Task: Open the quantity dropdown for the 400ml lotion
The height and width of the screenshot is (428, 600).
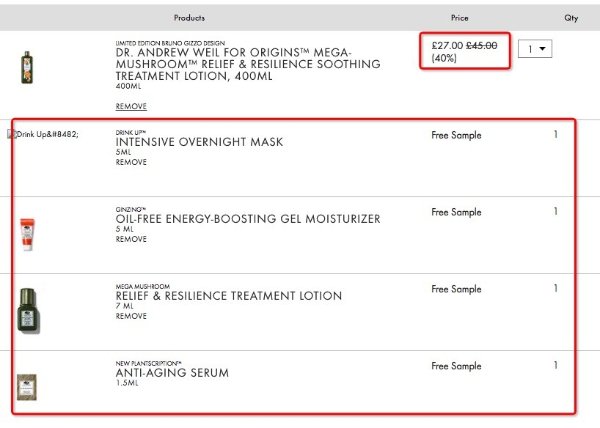Action: tap(539, 48)
